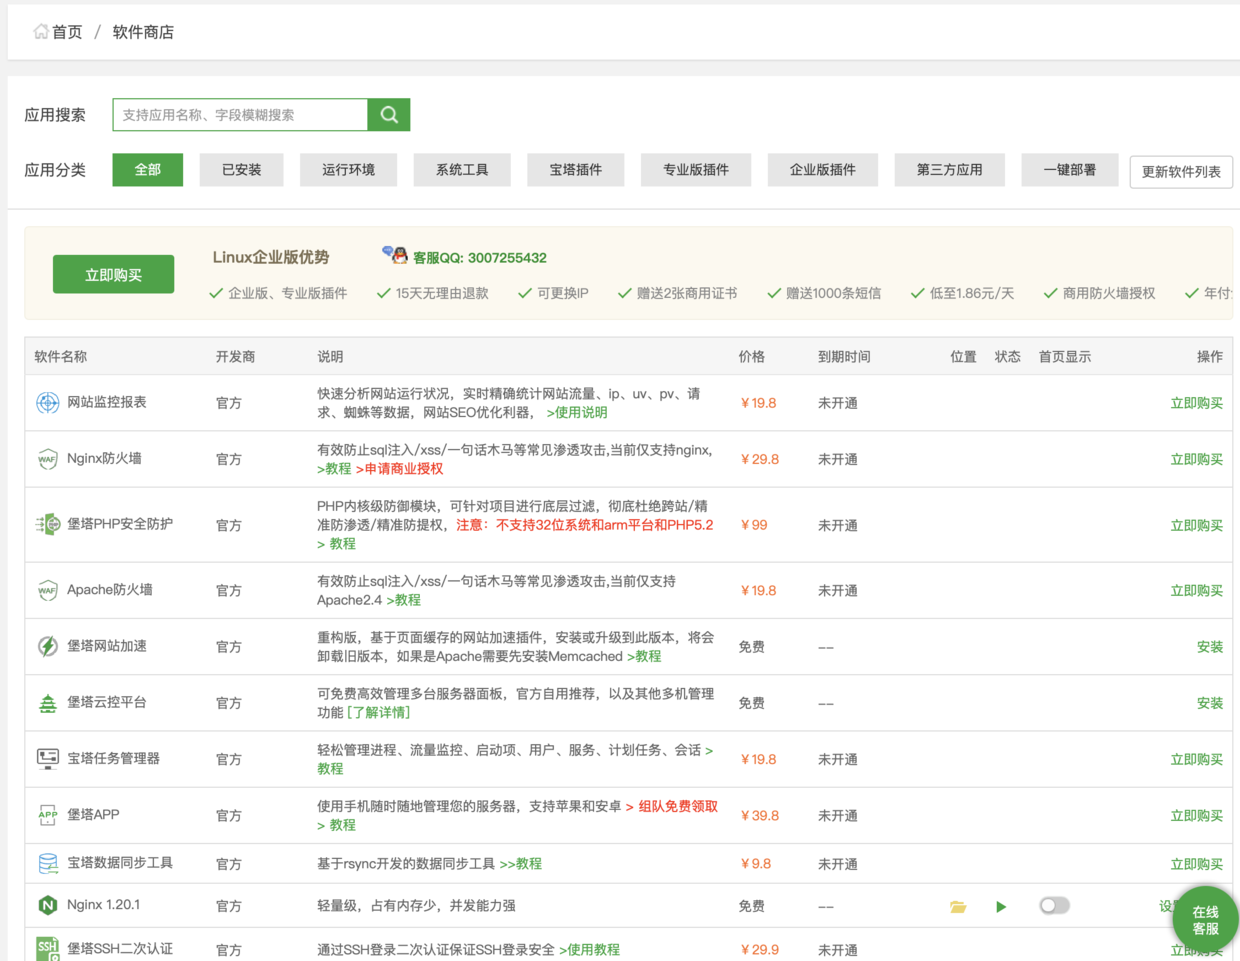Click the Nginx play status icon

pos(1001,907)
